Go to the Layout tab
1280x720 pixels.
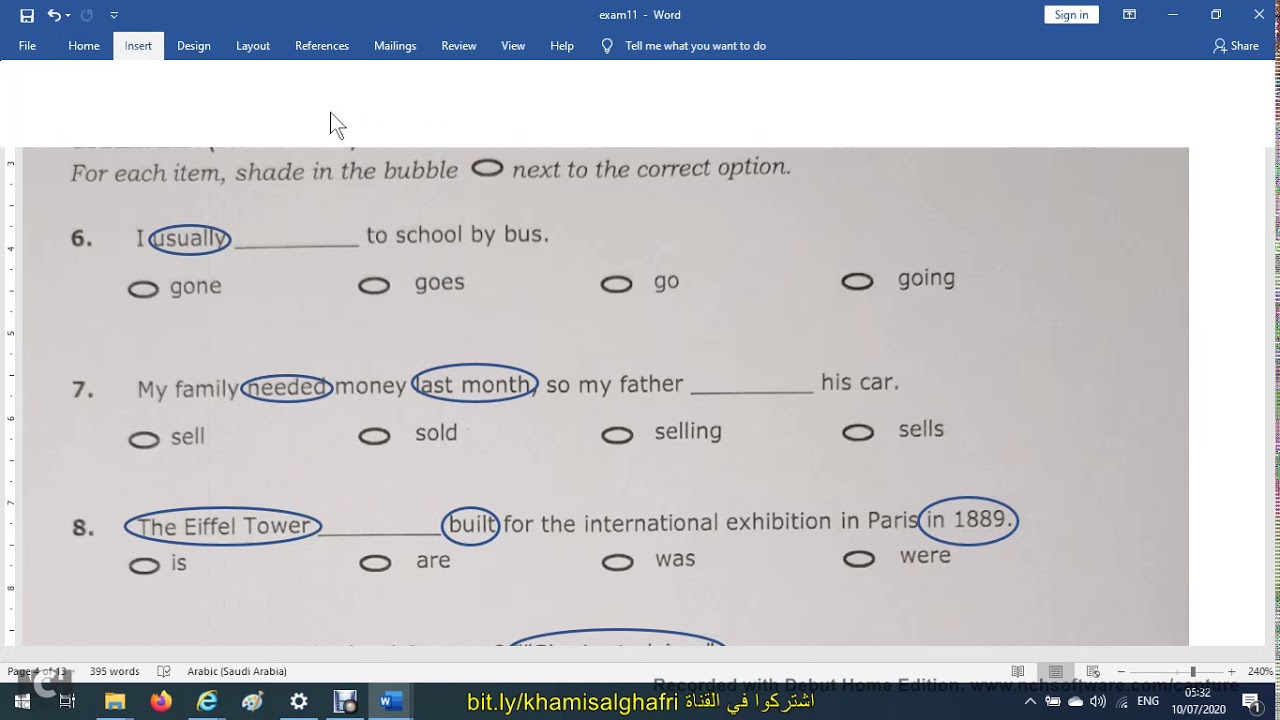(x=253, y=46)
